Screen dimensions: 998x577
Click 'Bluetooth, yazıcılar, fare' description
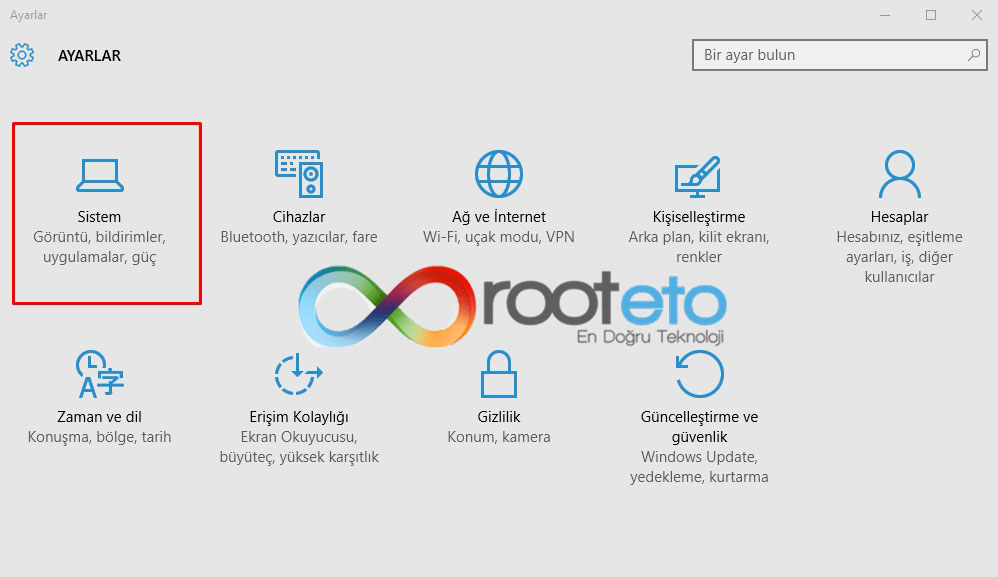point(299,237)
